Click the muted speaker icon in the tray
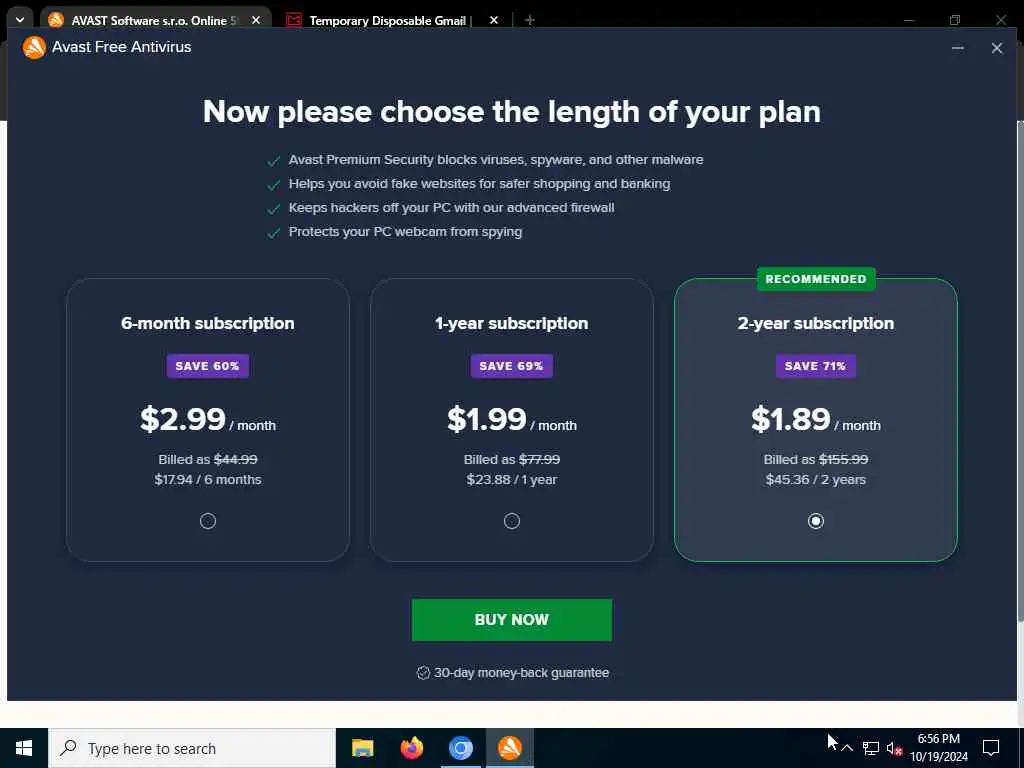This screenshot has width=1024, height=768. point(894,748)
